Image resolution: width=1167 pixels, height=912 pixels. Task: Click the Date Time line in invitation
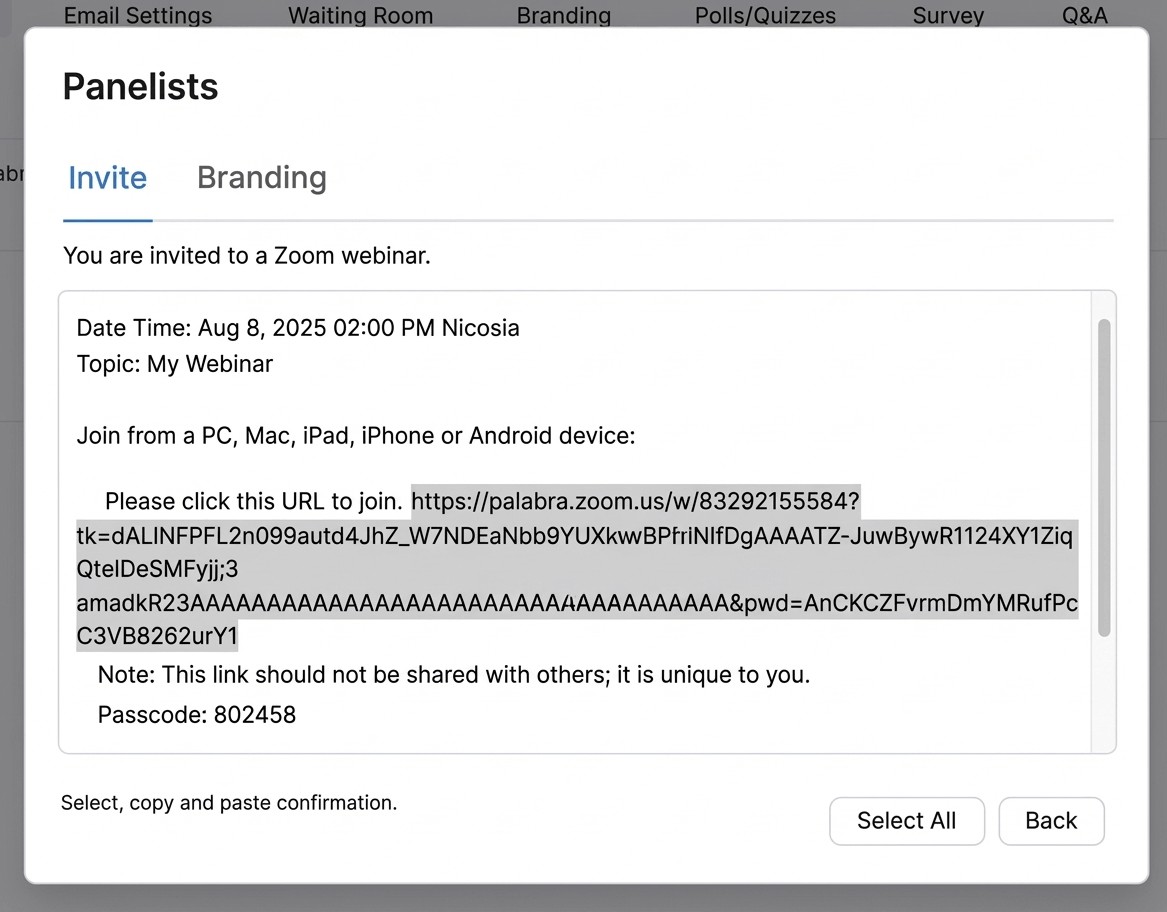coord(297,328)
